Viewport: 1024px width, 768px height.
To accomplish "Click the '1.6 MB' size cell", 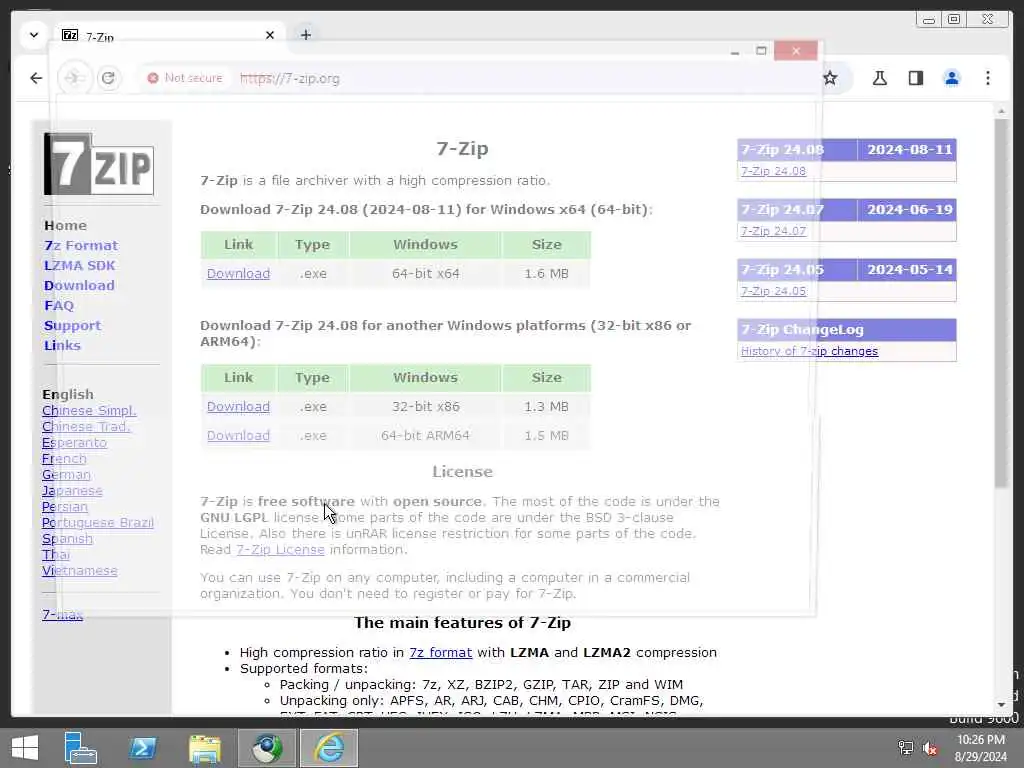I will (x=547, y=274).
